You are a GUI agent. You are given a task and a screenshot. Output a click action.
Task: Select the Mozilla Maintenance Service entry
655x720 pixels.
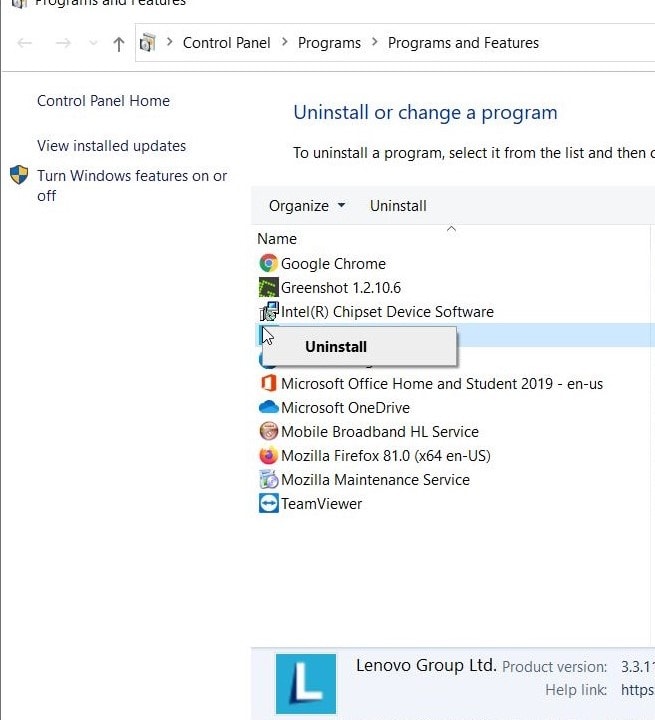[375, 479]
